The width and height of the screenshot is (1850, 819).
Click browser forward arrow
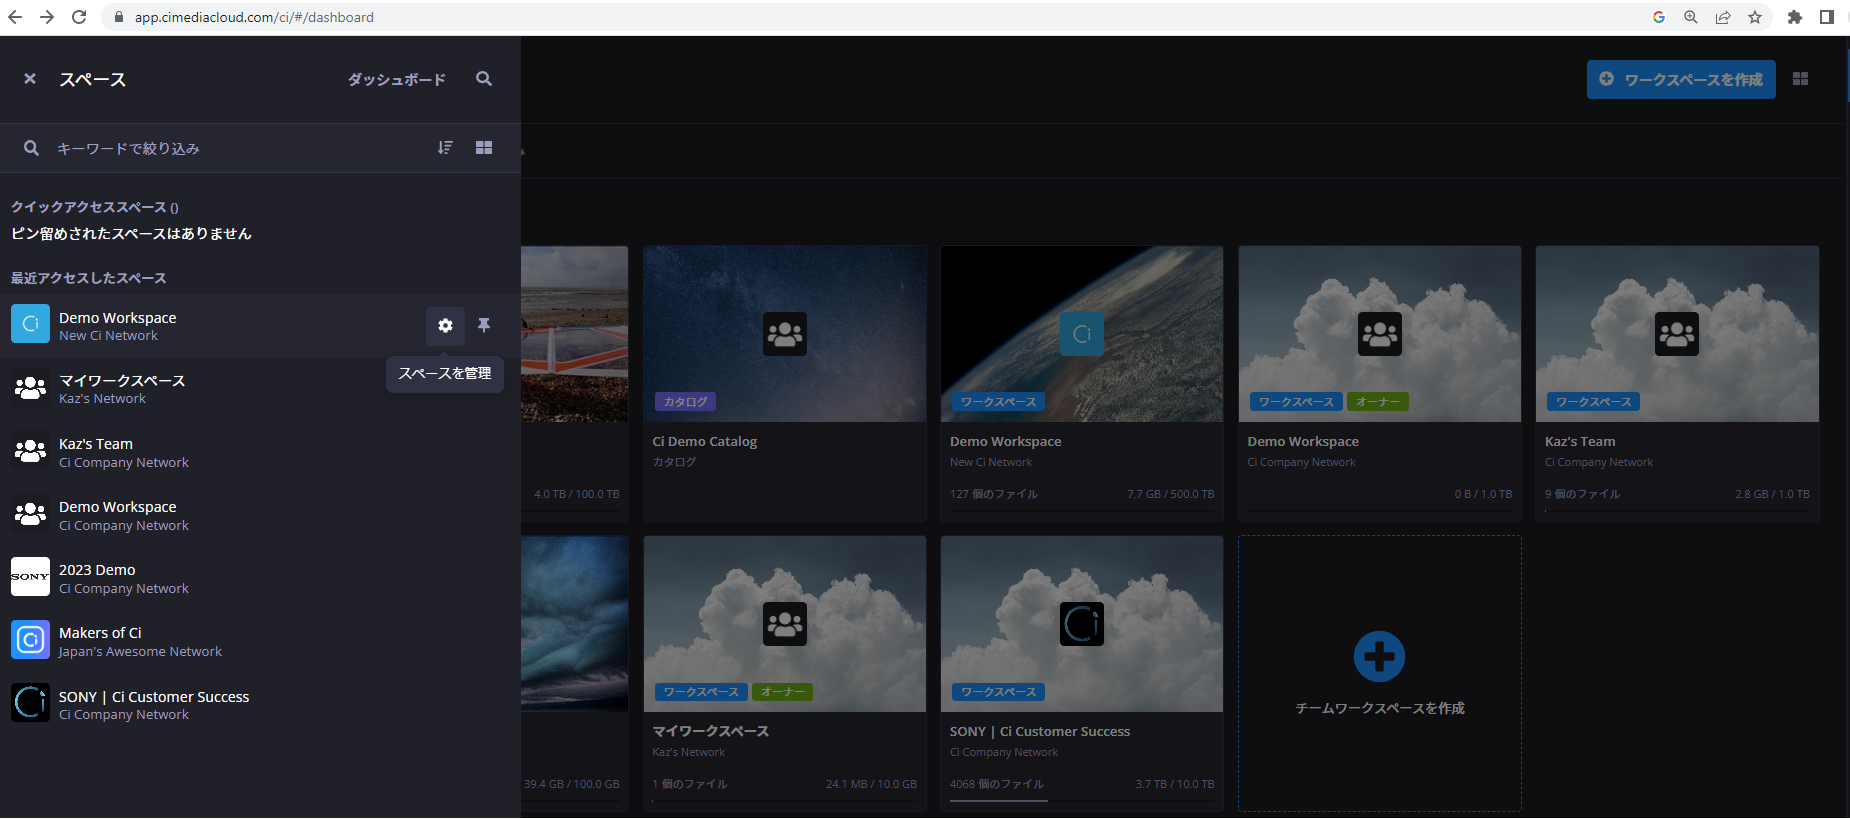(47, 17)
